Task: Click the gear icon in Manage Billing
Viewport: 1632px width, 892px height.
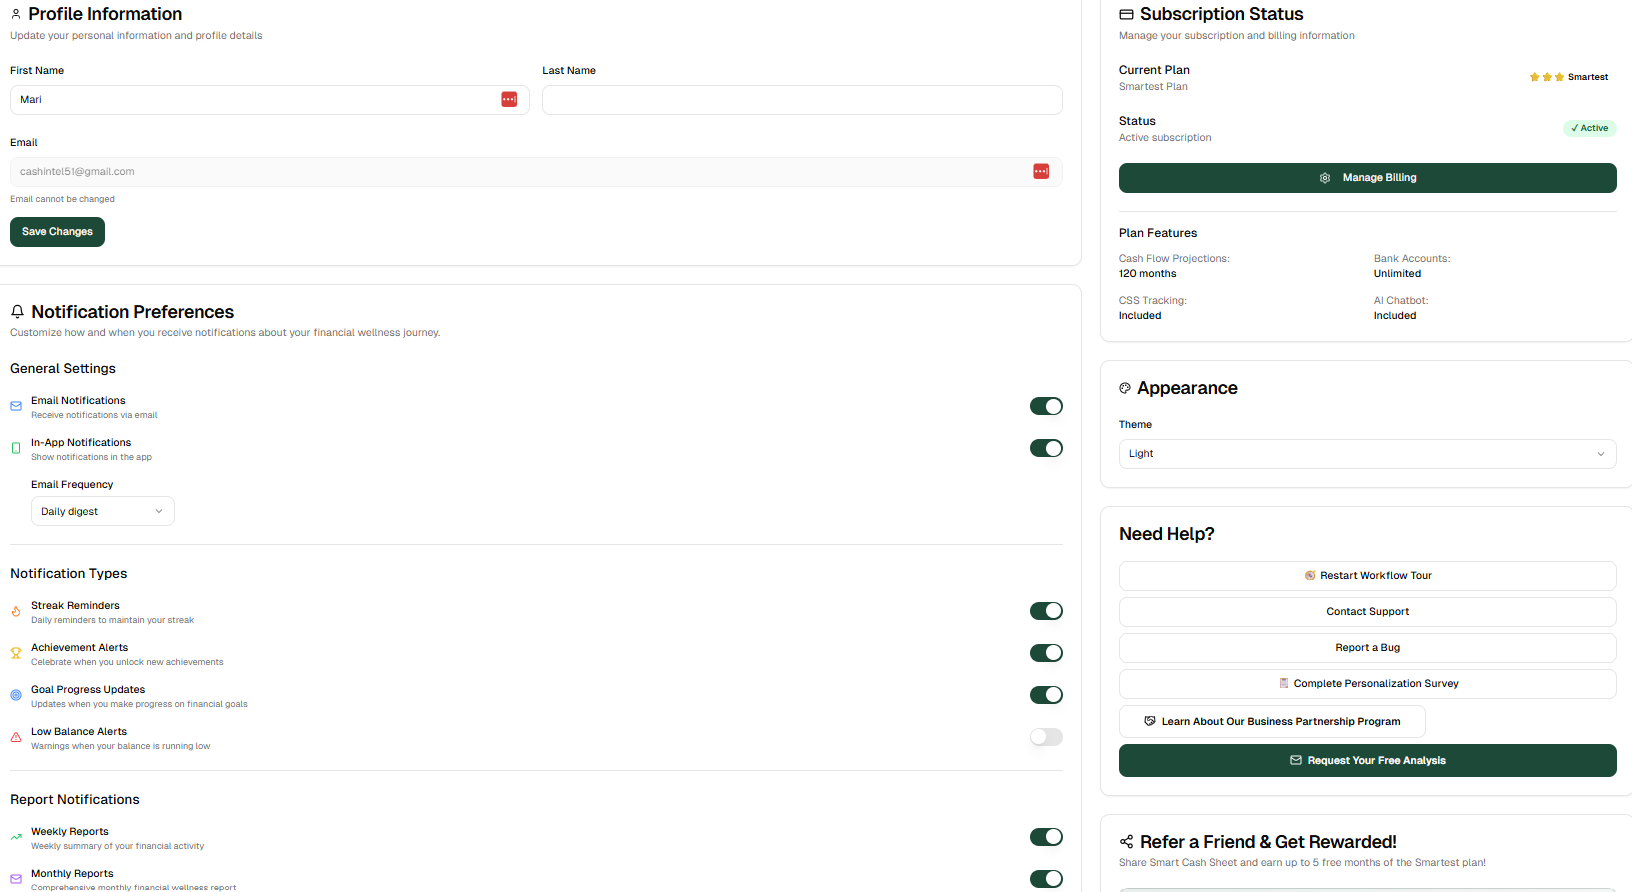Action: [1325, 178]
